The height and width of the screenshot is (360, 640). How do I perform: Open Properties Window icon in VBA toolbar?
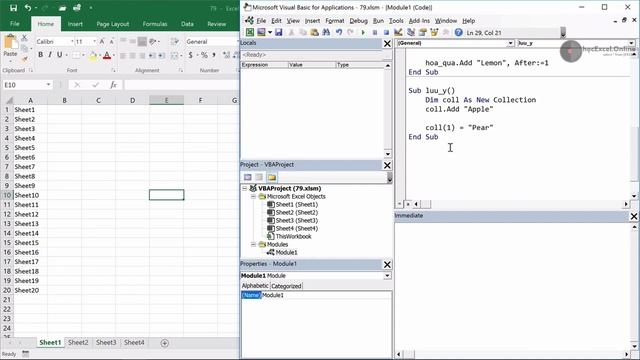point(422,32)
